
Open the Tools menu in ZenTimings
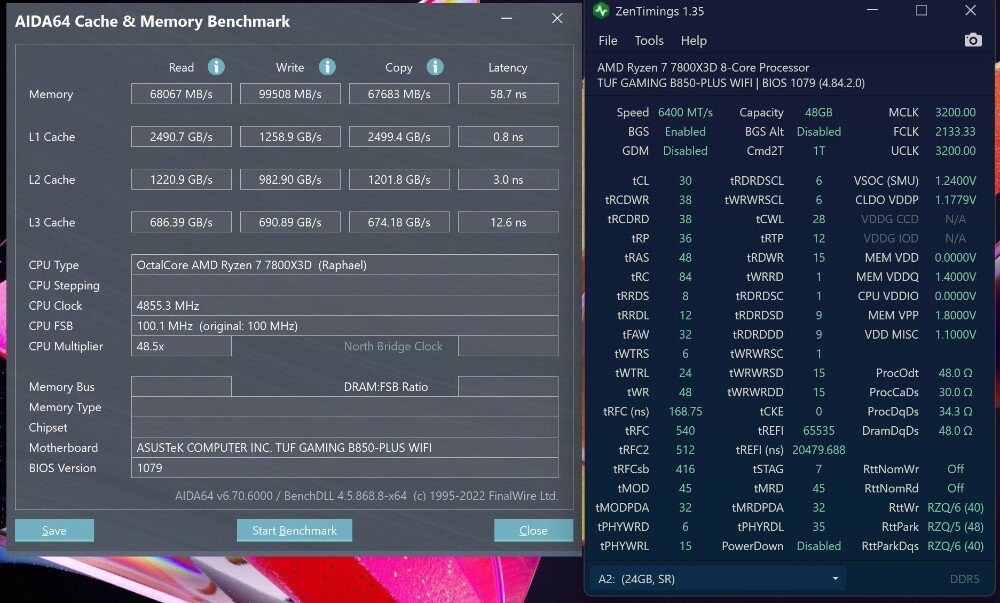click(x=649, y=40)
